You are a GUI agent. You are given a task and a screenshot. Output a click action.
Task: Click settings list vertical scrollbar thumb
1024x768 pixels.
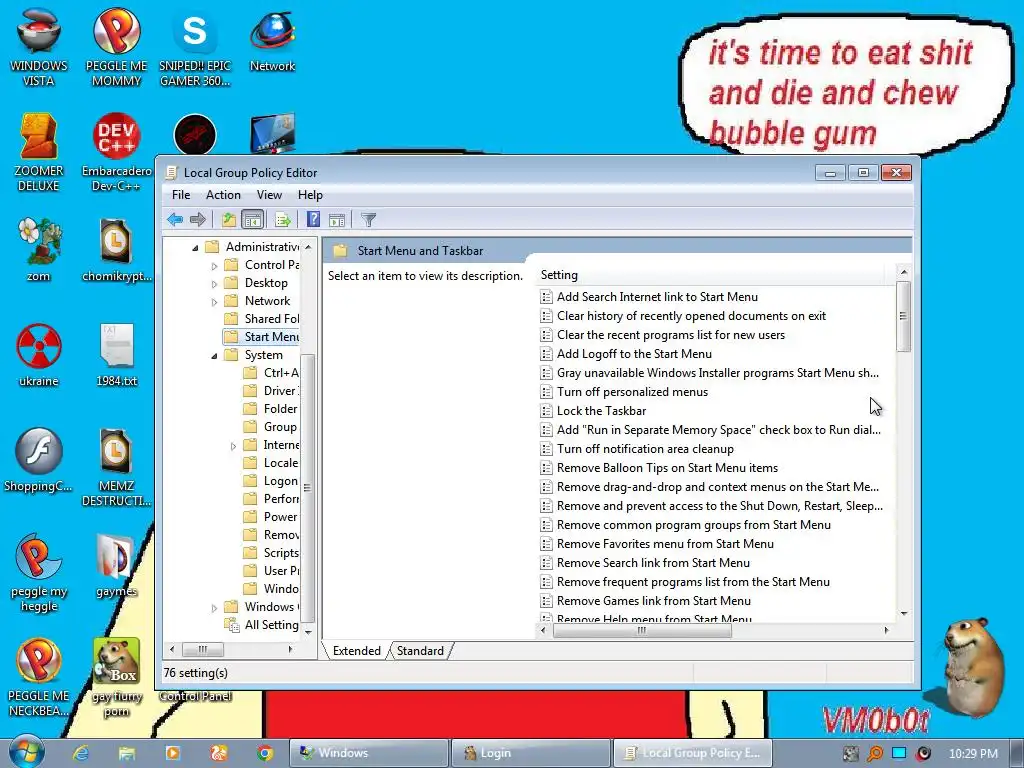(x=904, y=316)
